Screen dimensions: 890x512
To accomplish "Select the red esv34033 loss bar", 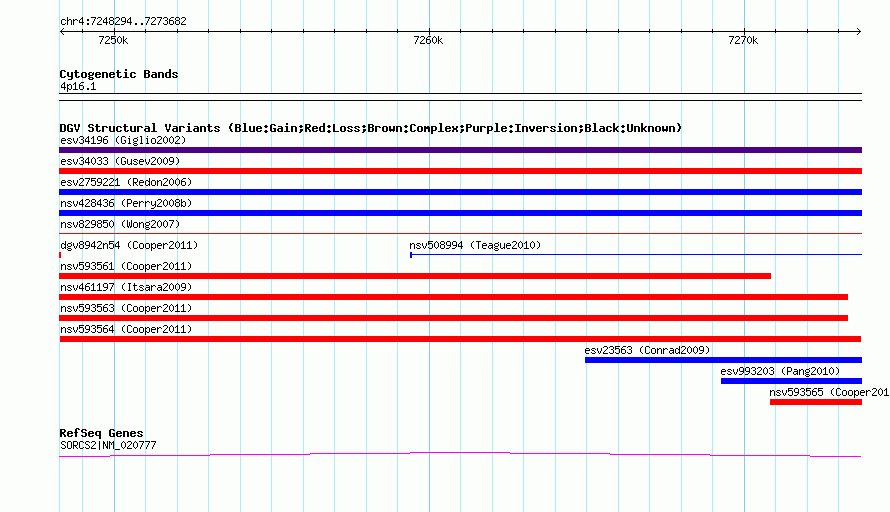I will (460, 171).
